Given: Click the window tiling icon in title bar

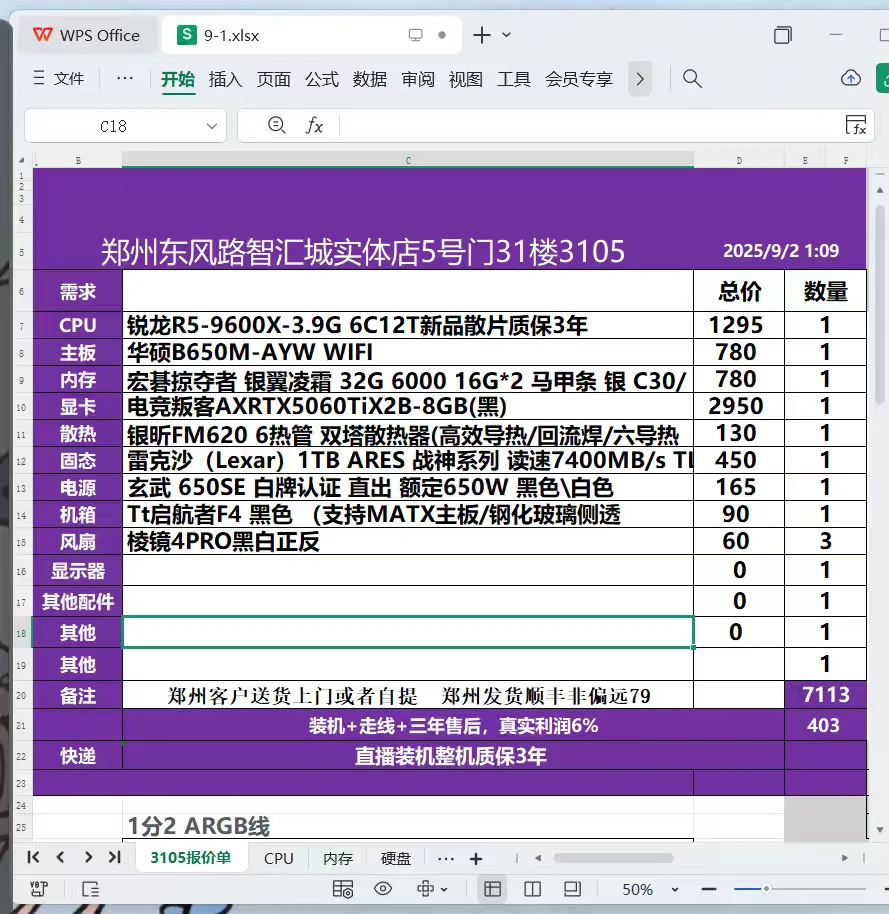Looking at the screenshot, I should tap(782, 35).
